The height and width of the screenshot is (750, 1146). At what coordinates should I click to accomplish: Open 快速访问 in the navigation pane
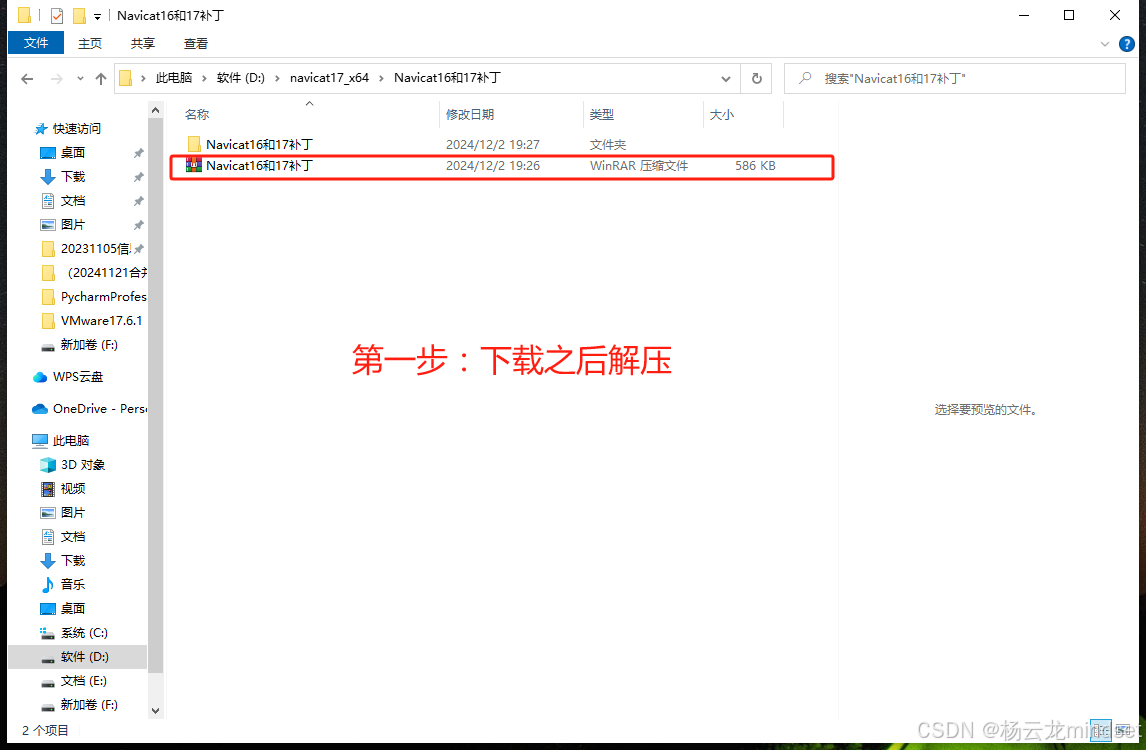[x=76, y=129]
